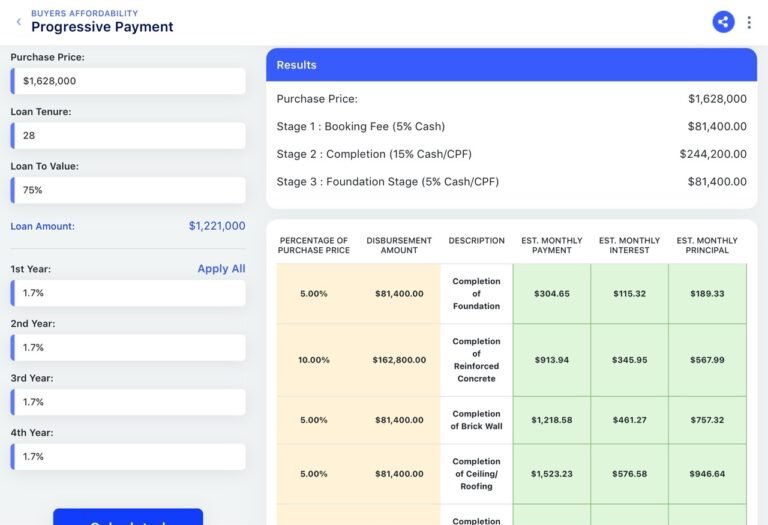Click the $946.64 monthly principal cell
Screen dimensions: 768x525
coord(707,474)
